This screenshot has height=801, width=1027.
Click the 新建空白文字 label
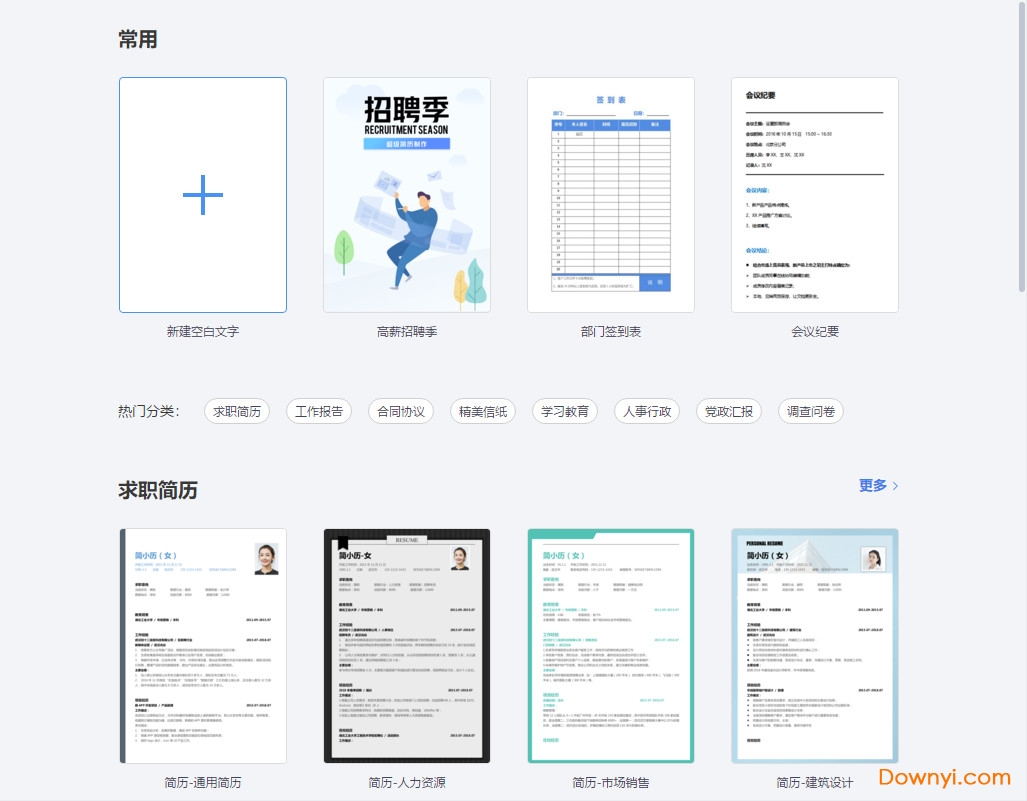pyautogui.click(x=203, y=331)
